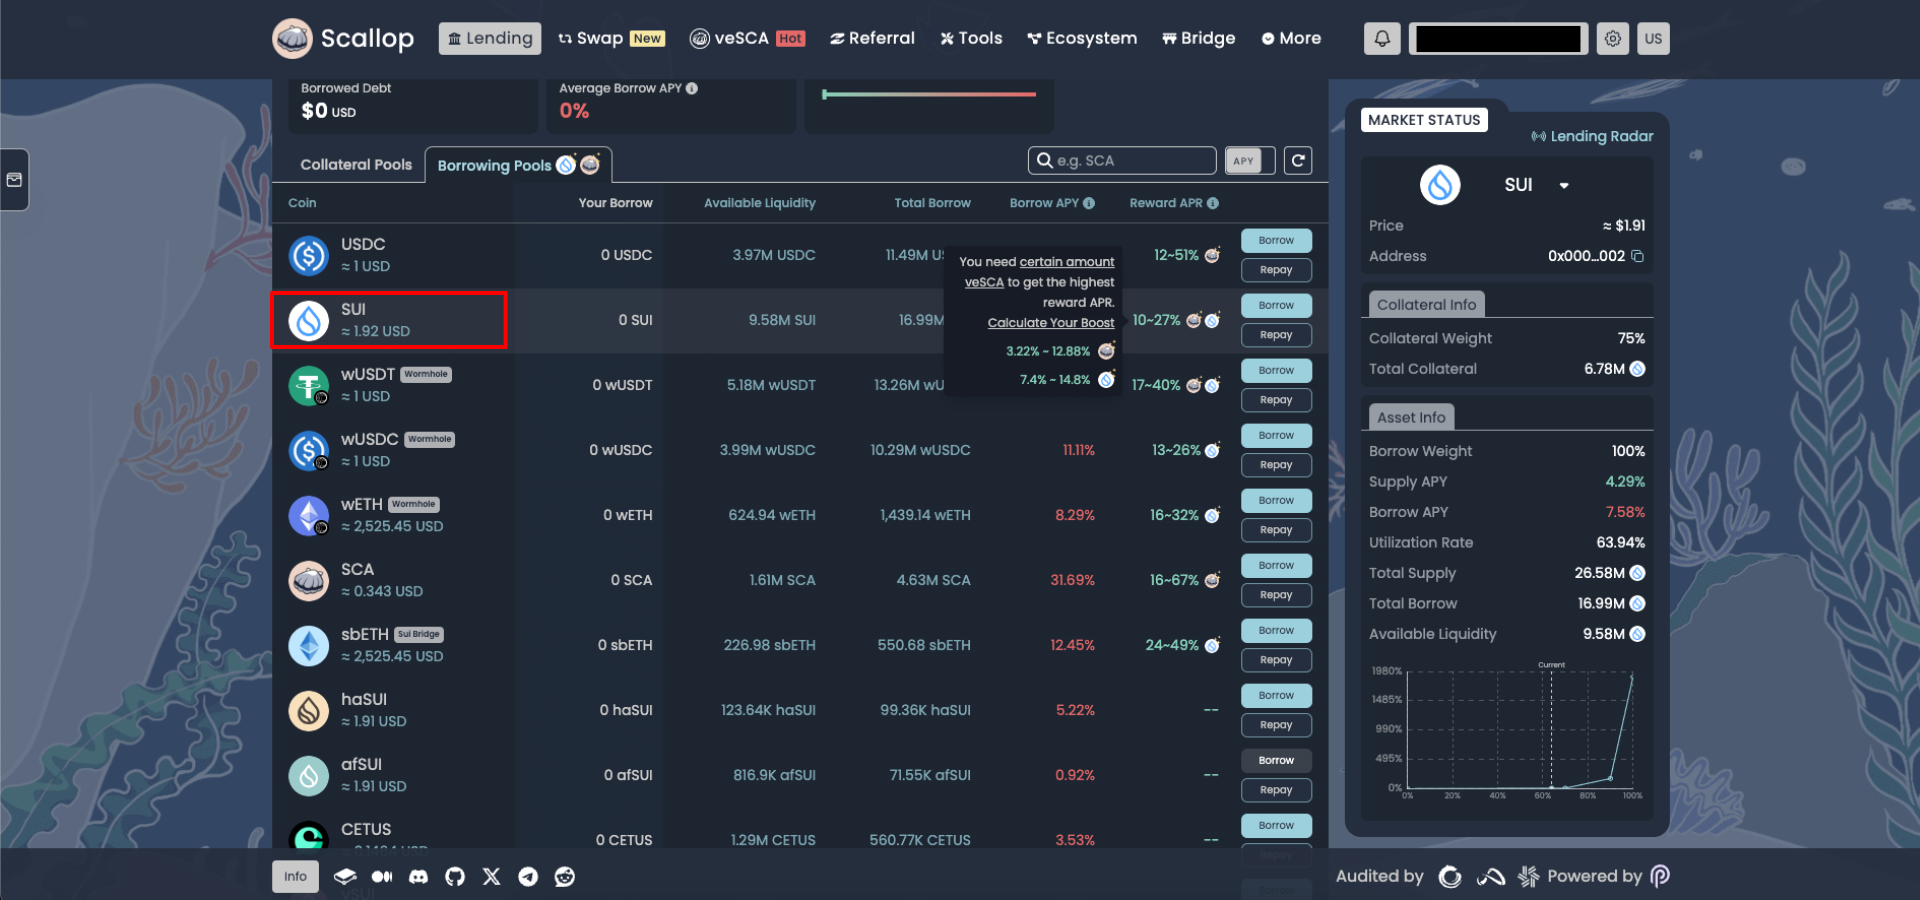Open the Tools menu
This screenshot has width=1920, height=900.
[x=971, y=38]
